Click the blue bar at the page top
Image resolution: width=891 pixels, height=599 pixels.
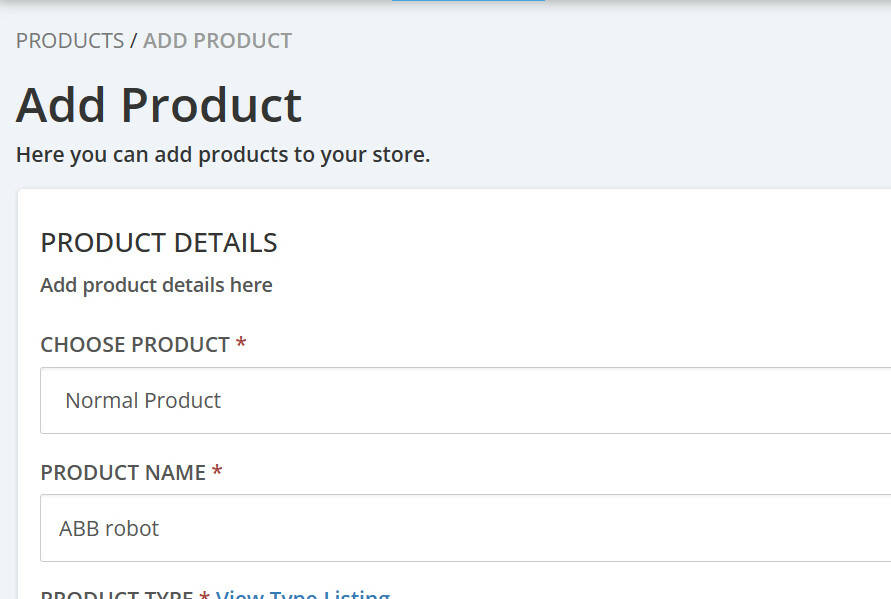467,1
